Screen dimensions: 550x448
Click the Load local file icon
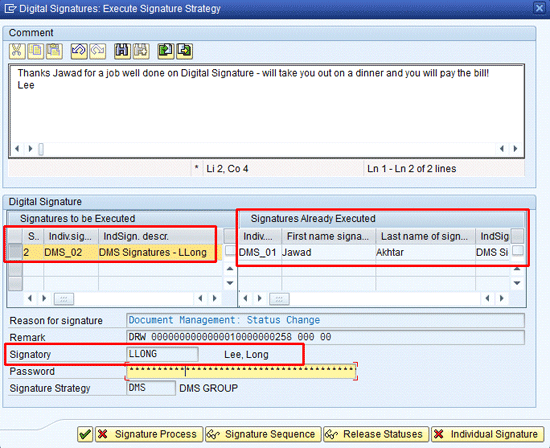[166, 51]
